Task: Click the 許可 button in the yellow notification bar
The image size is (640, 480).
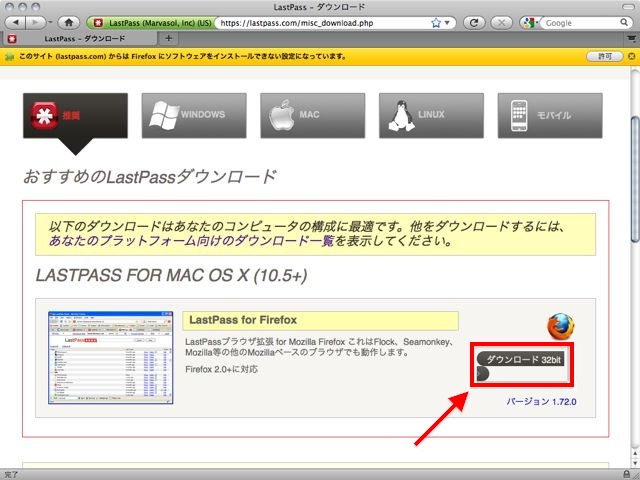Action: [x=604, y=56]
